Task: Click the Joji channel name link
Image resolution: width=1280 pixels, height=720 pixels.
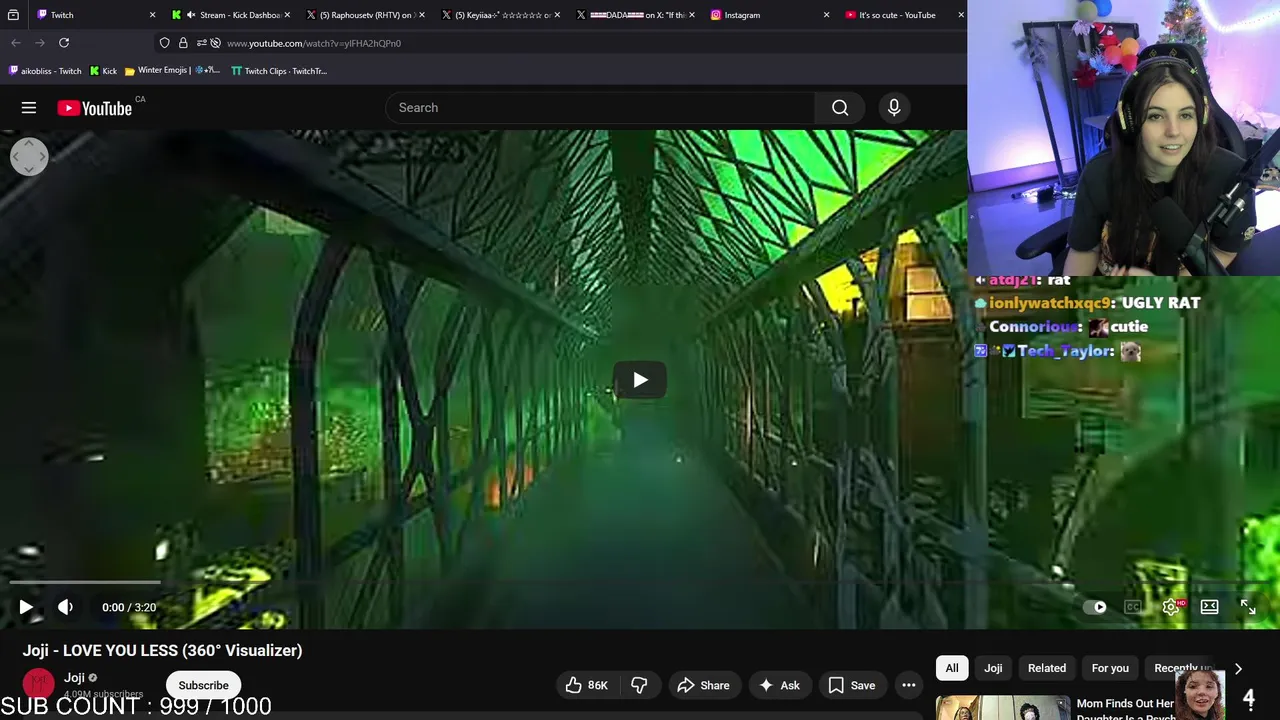Action: (x=74, y=677)
